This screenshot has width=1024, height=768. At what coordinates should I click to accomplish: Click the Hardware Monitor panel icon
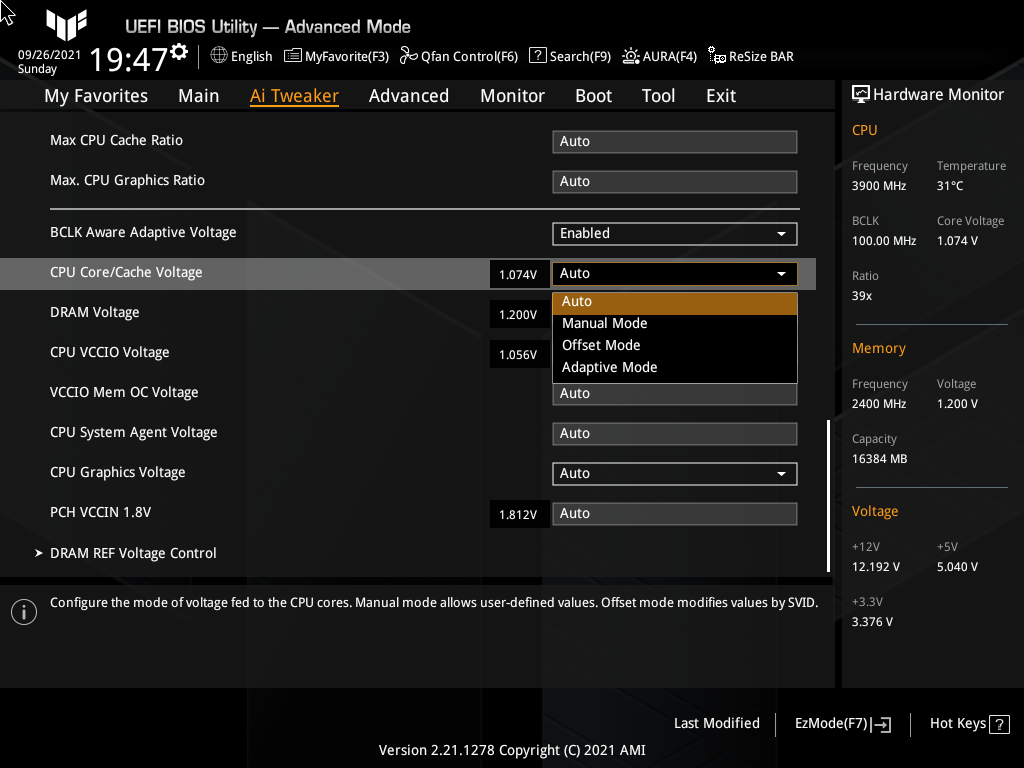click(862, 93)
